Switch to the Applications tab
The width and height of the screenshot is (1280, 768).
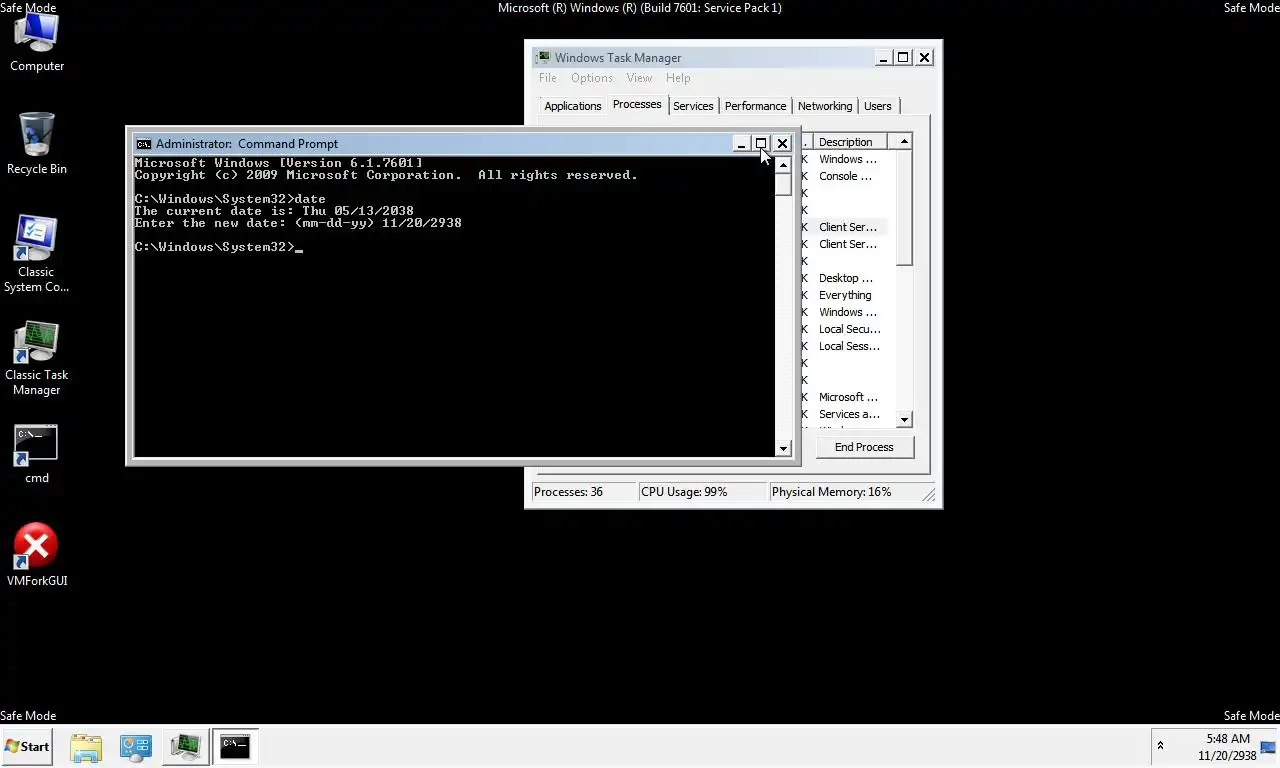coord(573,106)
